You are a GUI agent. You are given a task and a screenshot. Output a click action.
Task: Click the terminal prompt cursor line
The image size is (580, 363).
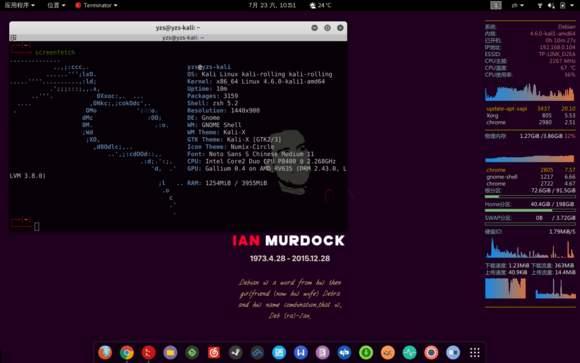click(x=37, y=226)
